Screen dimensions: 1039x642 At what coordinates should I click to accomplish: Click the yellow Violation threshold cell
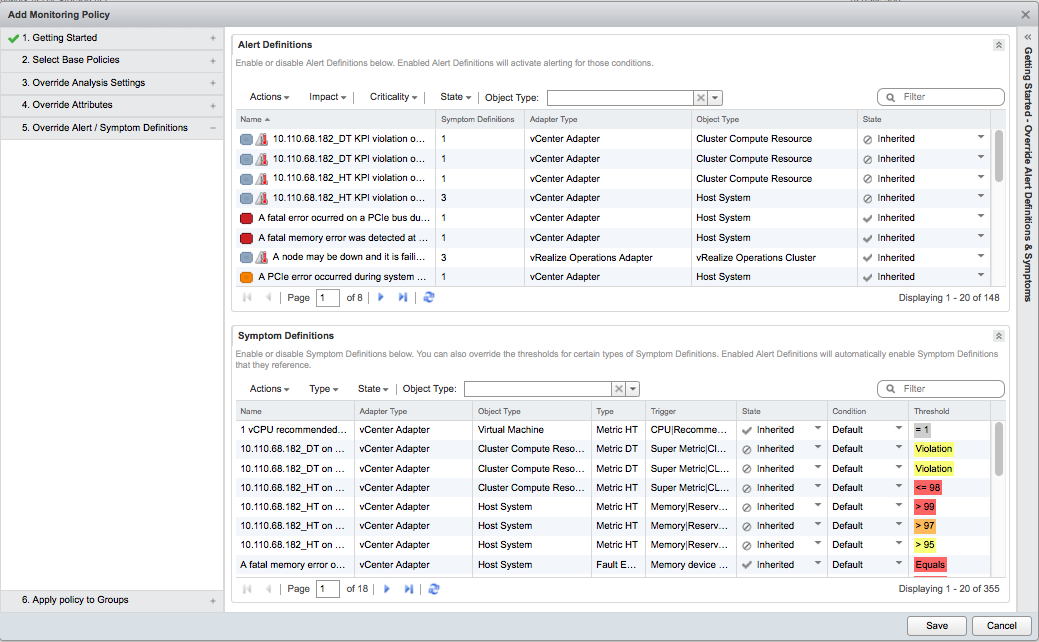(933, 449)
